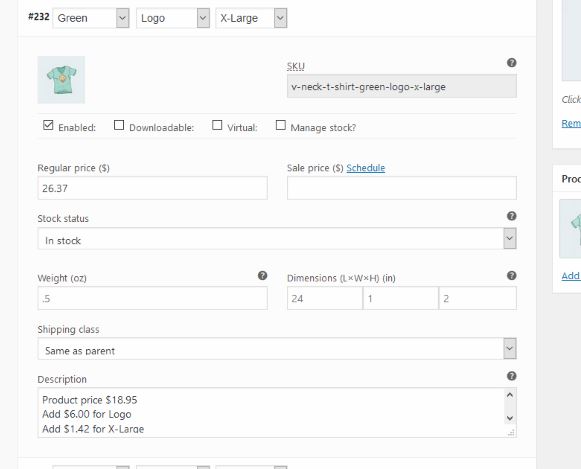Open the X-Large size dropdown
581x469 pixels.
pyautogui.click(x=251, y=18)
